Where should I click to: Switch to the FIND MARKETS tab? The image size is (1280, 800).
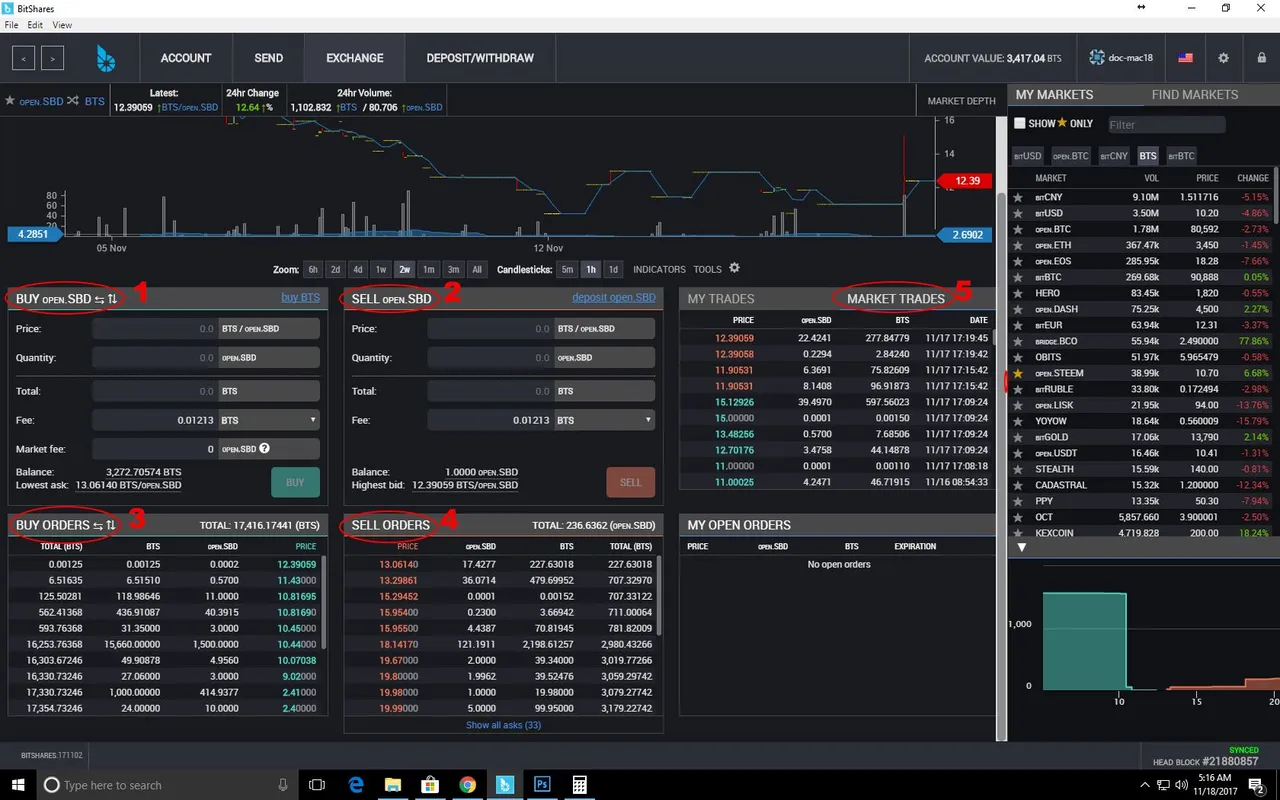tap(1194, 95)
